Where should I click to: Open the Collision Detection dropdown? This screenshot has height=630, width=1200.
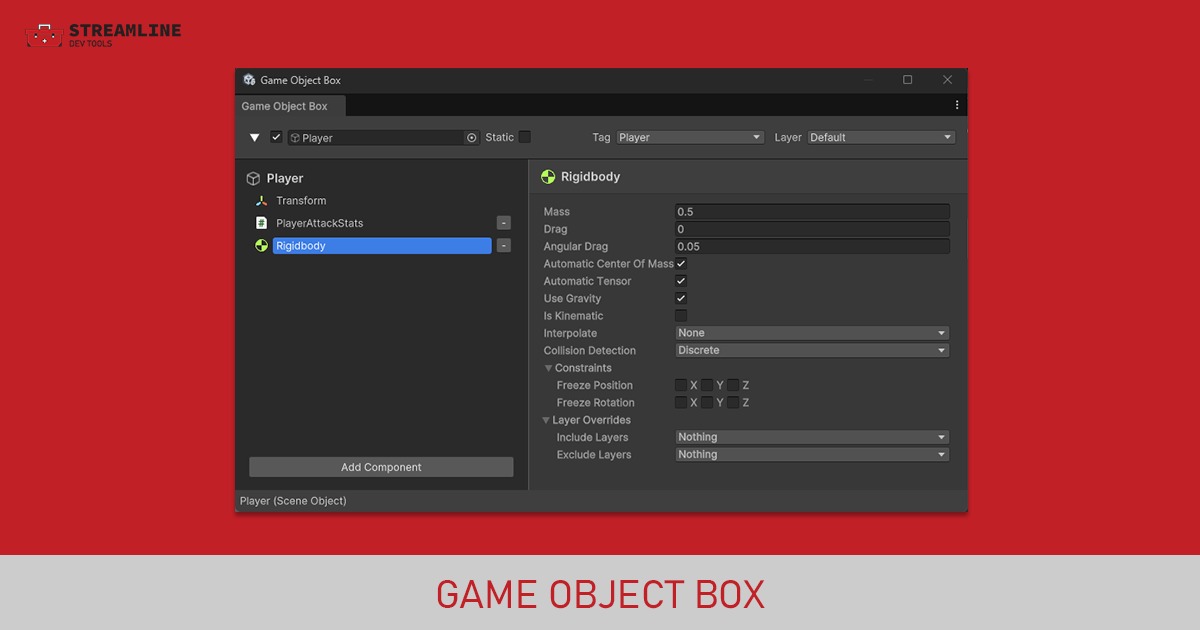coord(812,350)
